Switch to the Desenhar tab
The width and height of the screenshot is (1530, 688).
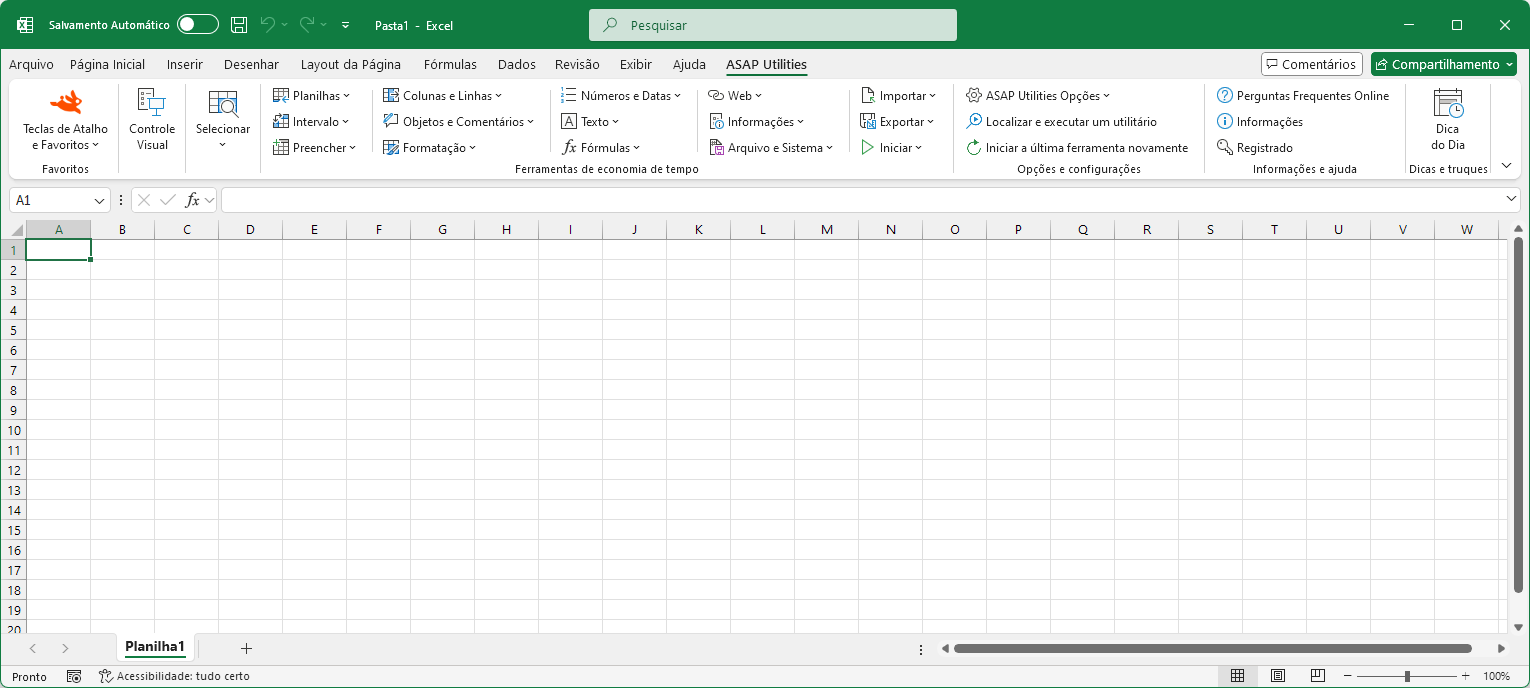click(251, 64)
